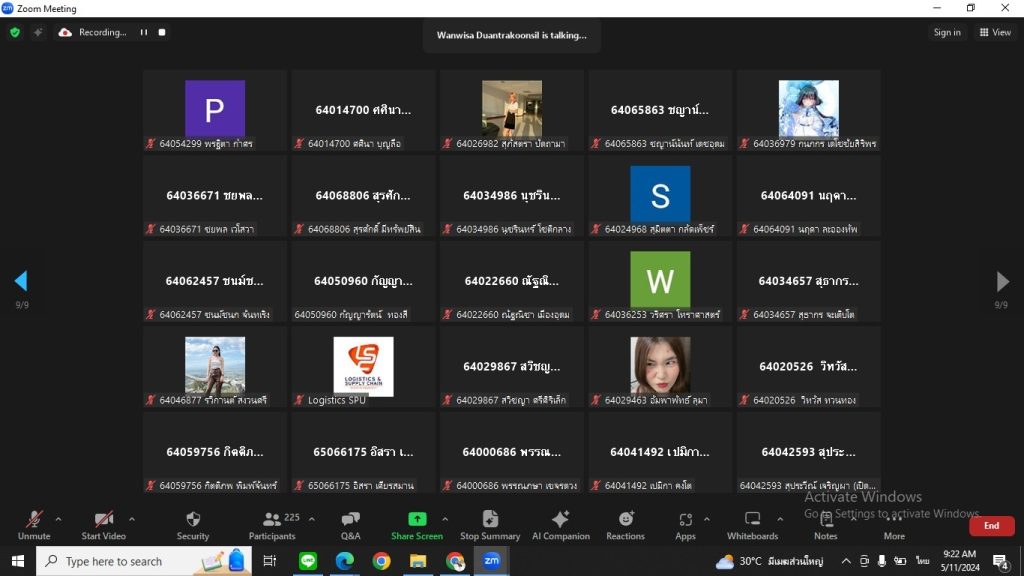Open LINE from the taskbar
This screenshot has width=1024, height=576.
point(308,561)
